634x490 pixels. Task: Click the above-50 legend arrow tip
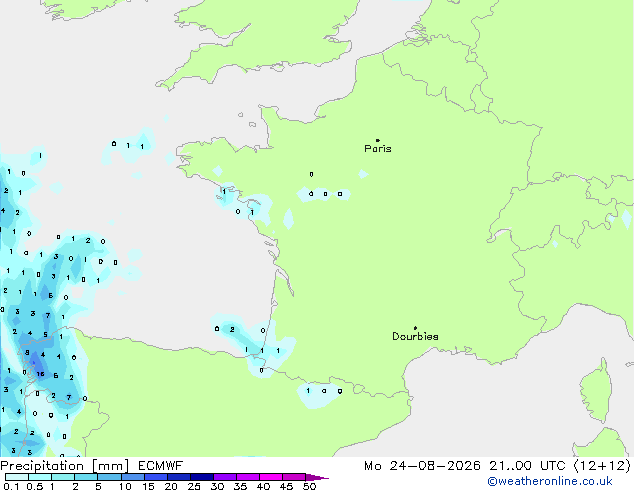pos(317,477)
